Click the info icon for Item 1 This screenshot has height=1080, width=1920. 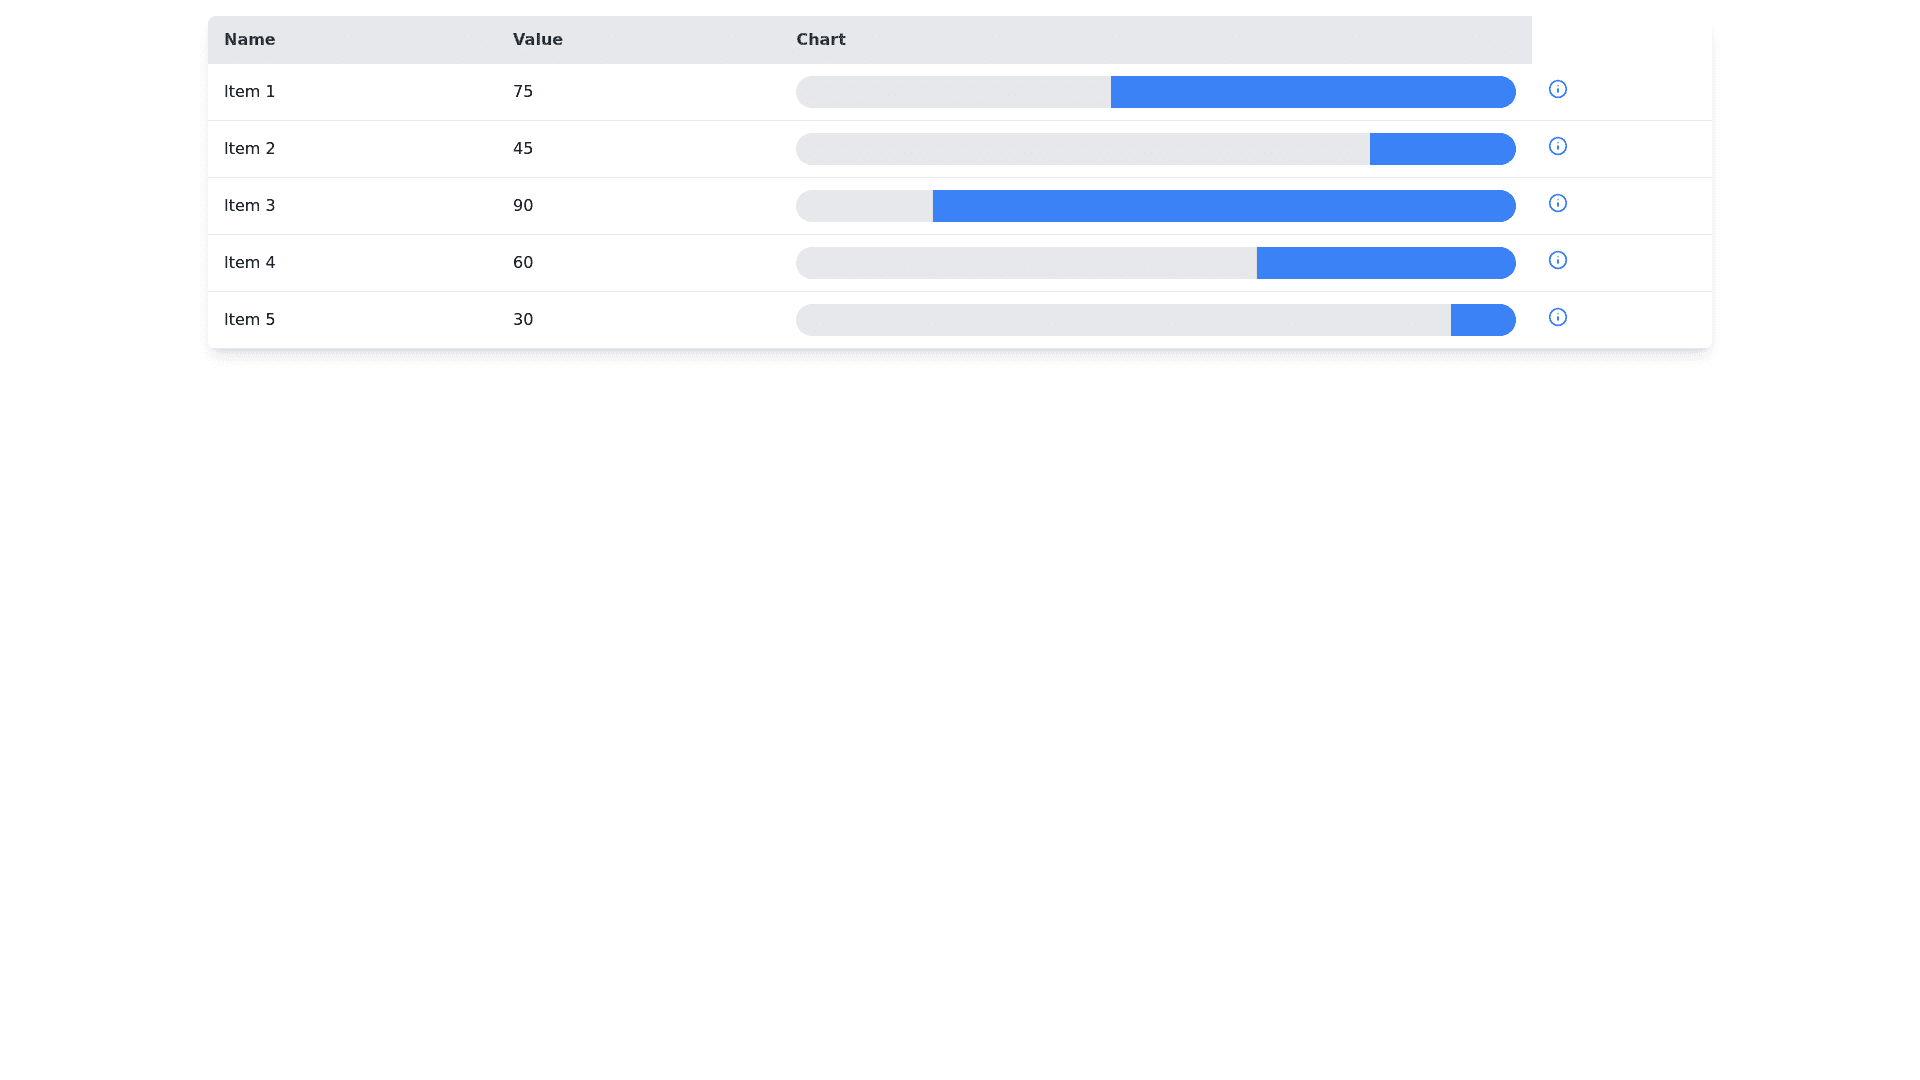pos(1557,89)
